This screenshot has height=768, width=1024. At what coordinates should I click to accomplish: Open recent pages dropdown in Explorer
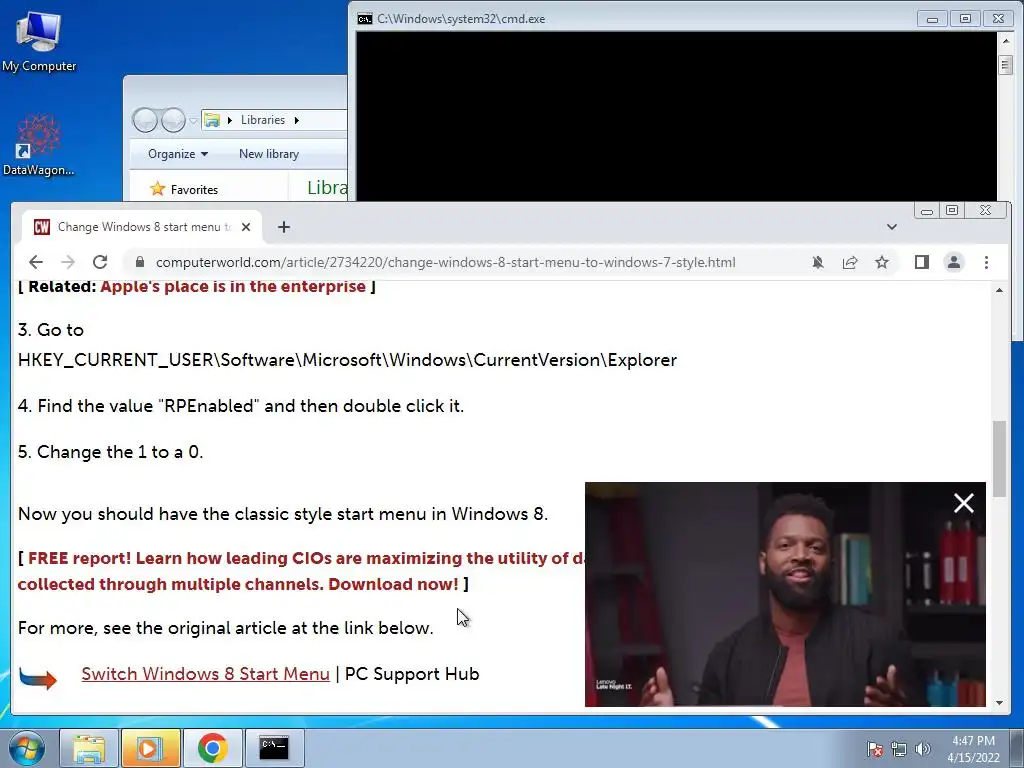193,120
